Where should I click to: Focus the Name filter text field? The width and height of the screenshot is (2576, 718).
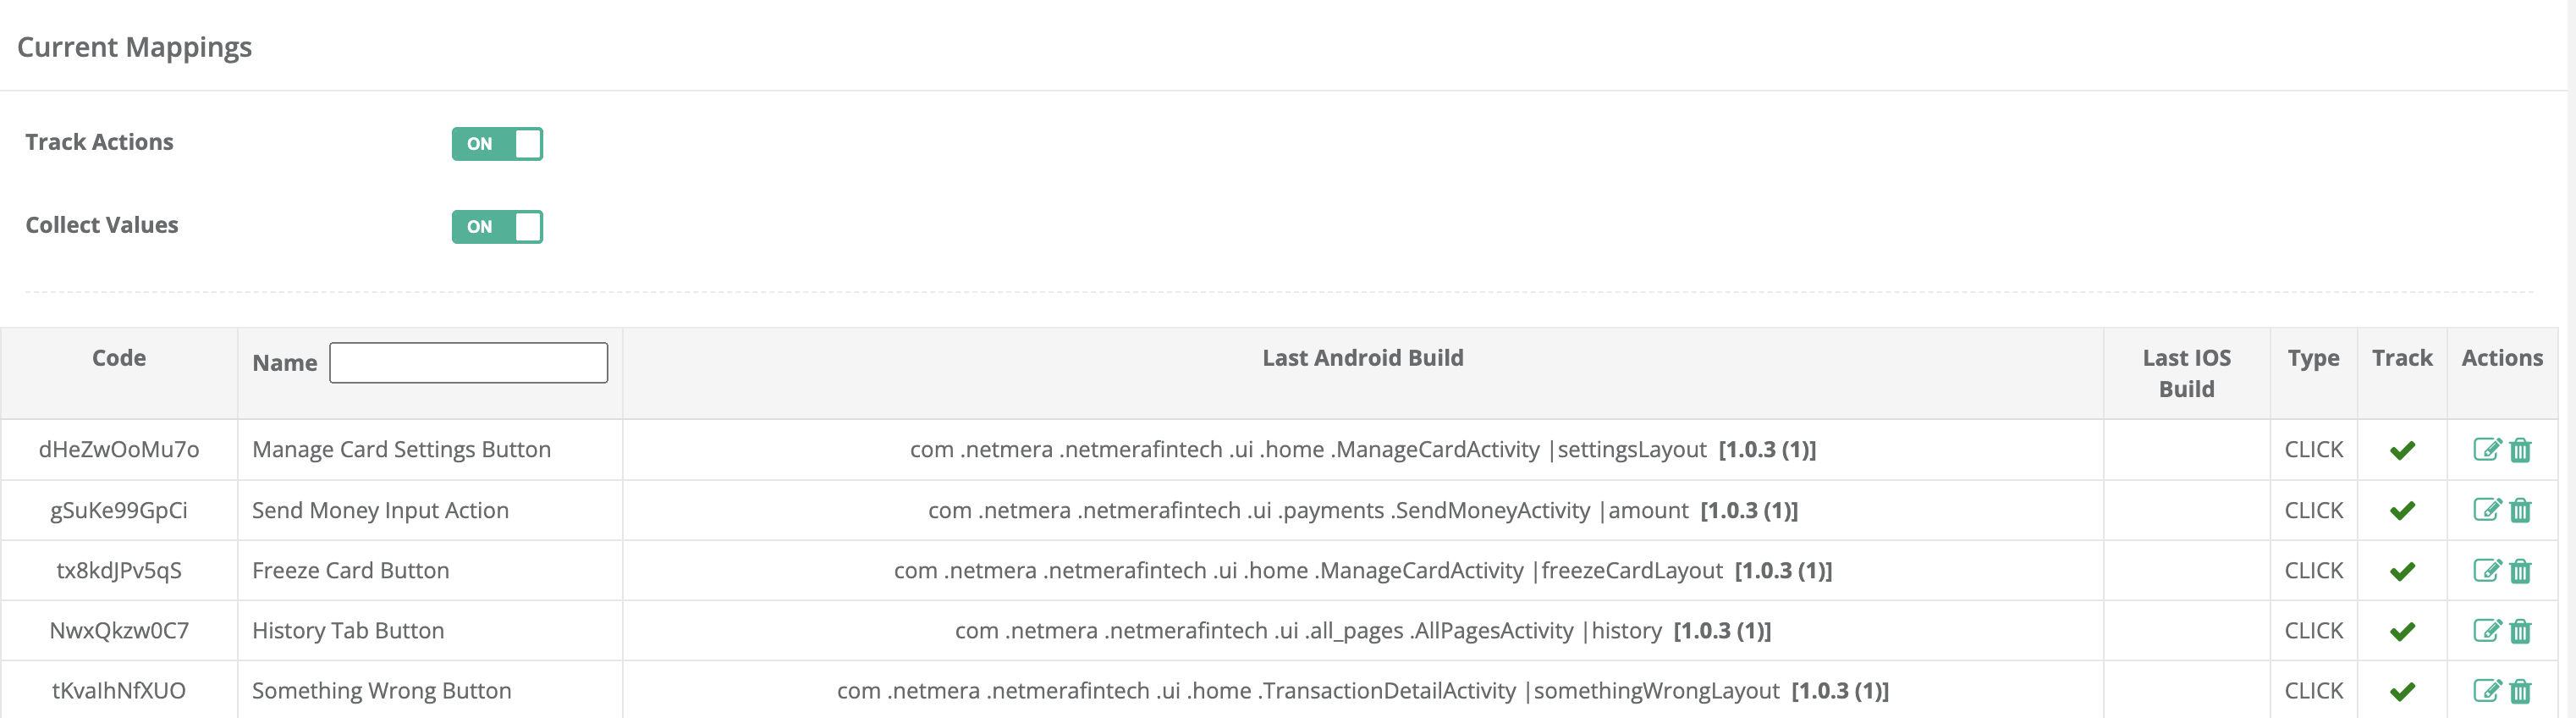[468, 363]
